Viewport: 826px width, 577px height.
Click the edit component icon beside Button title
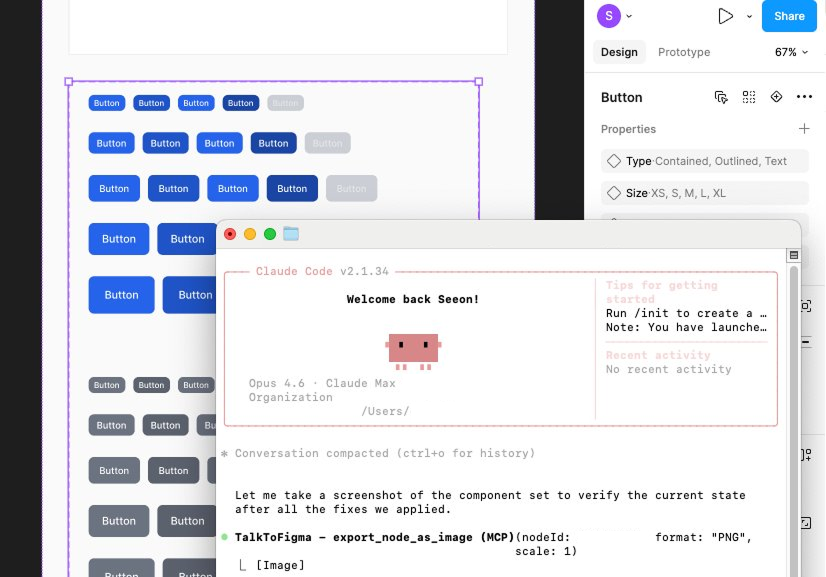[721, 97]
